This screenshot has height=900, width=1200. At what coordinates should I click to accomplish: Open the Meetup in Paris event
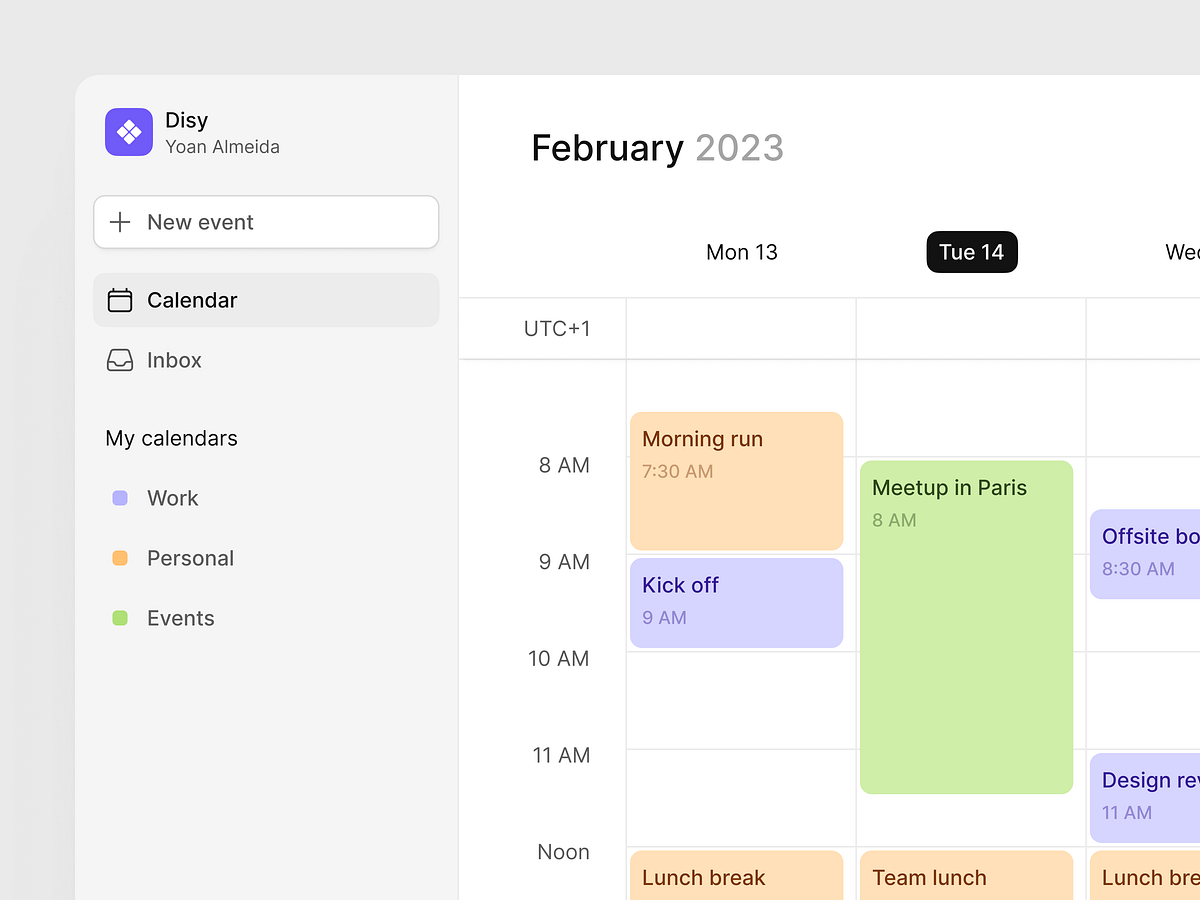(x=966, y=627)
